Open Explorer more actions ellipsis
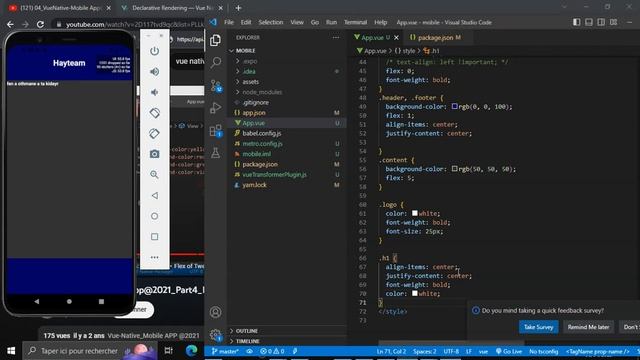The image size is (640, 360). pyautogui.click(x=336, y=38)
